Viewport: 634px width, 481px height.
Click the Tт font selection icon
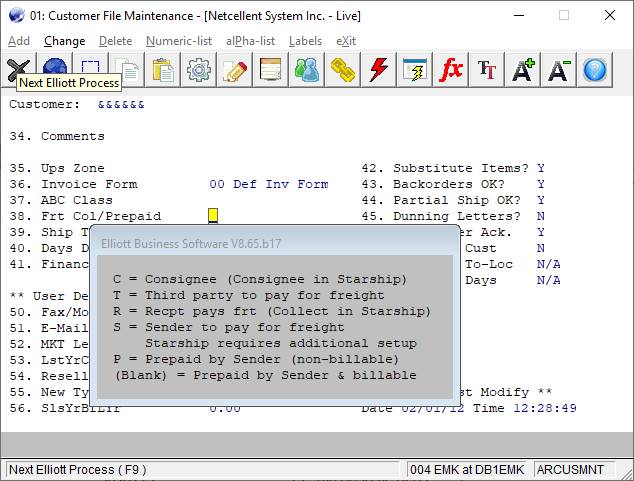coord(487,70)
